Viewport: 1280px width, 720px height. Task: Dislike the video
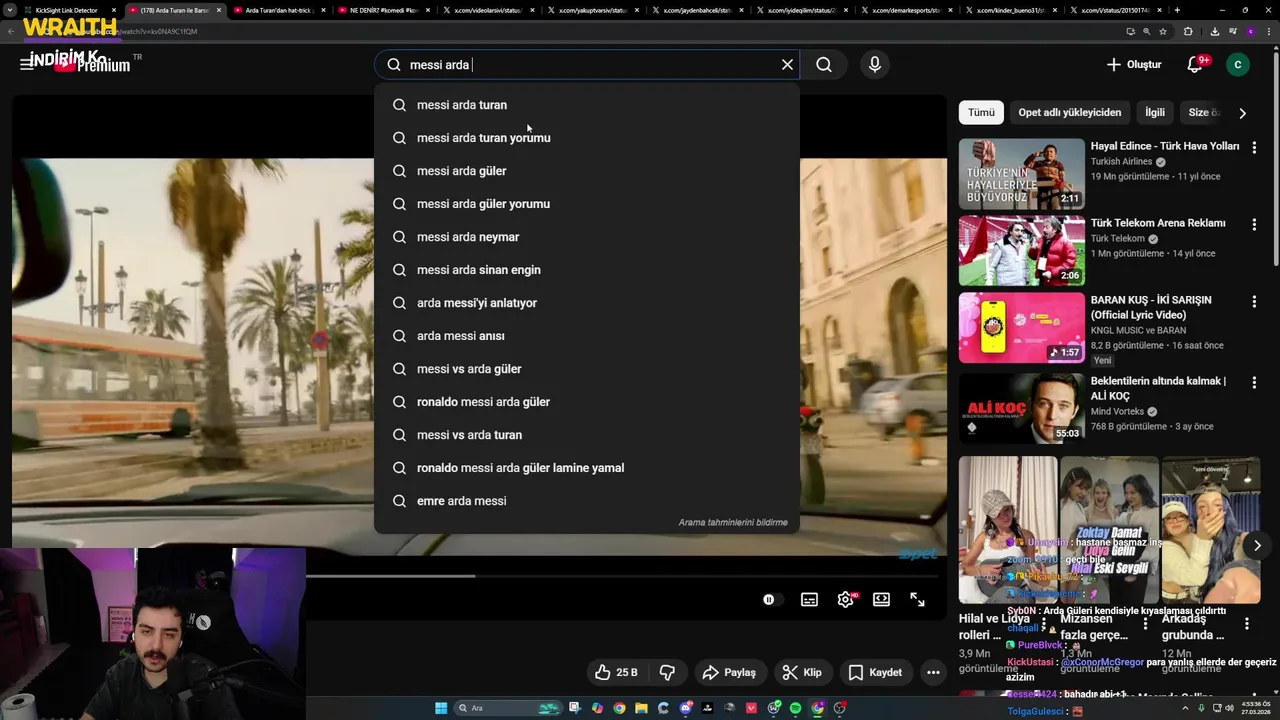[x=667, y=672]
